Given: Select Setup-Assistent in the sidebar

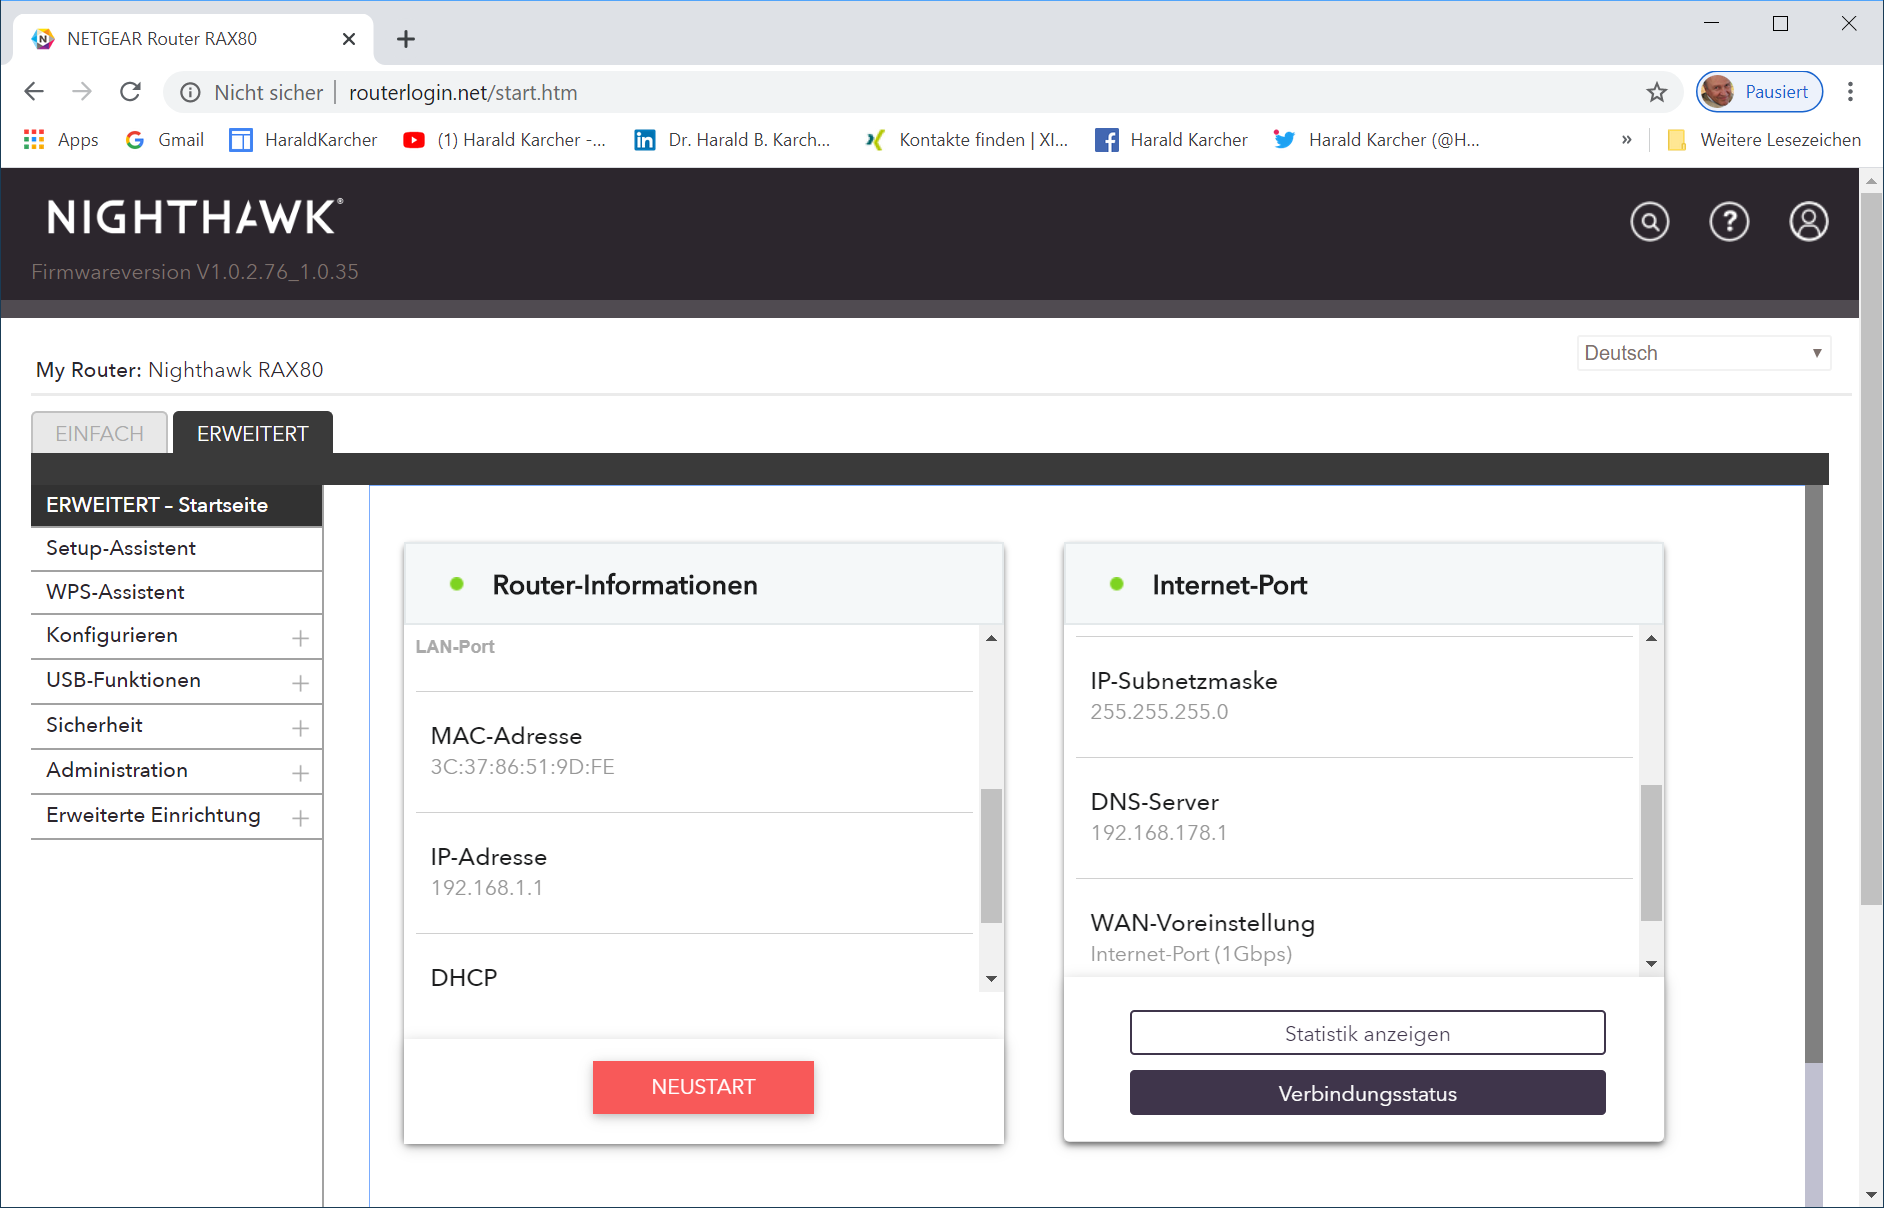Looking at the screenshot, I should point(121,548).
